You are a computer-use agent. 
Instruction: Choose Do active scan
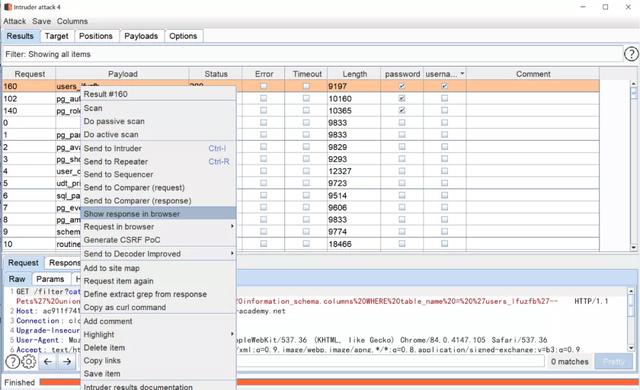(x=159, y=134)
